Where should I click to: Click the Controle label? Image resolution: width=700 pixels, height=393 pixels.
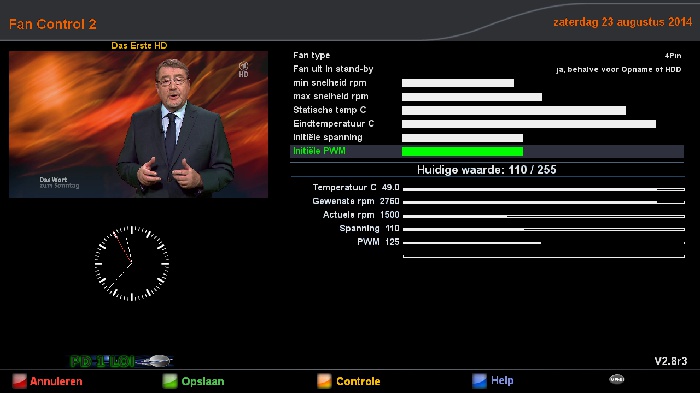(x=358, y=381)
